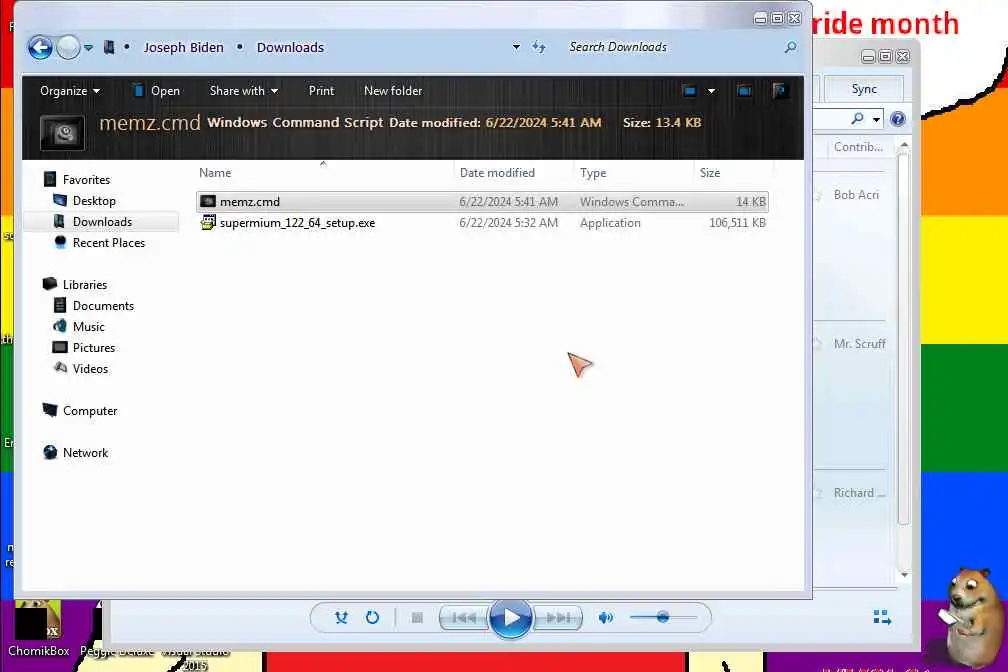Viewport: 1008px width, 672px height.
Task: Select supermium_122_64_setup.exe file name
Action: click(297, 223)
